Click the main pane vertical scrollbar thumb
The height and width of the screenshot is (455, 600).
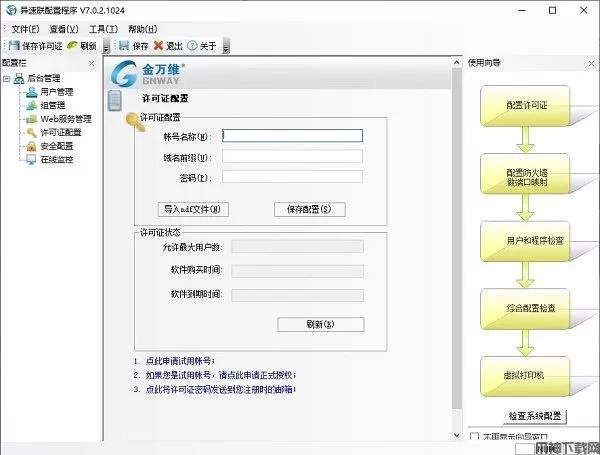pos(457,239)
